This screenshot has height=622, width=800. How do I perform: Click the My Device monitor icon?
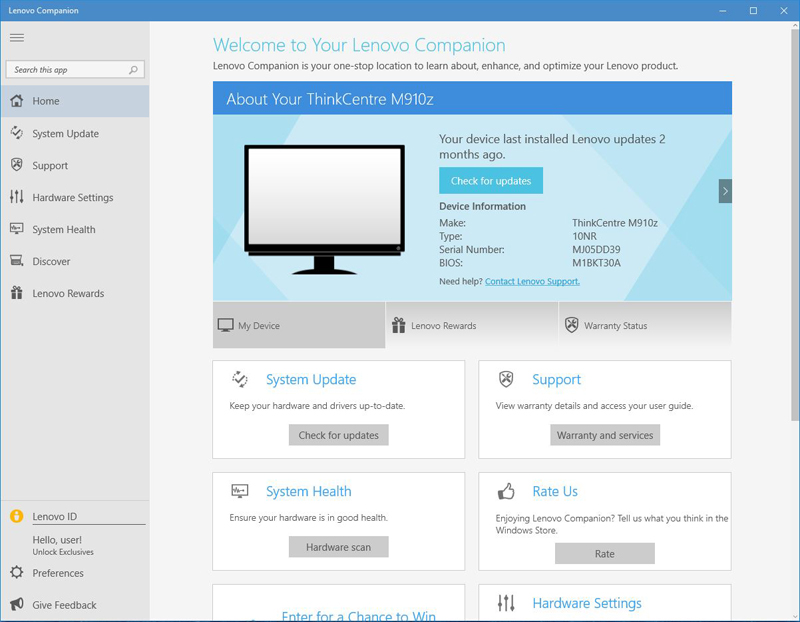coord(226,326)
